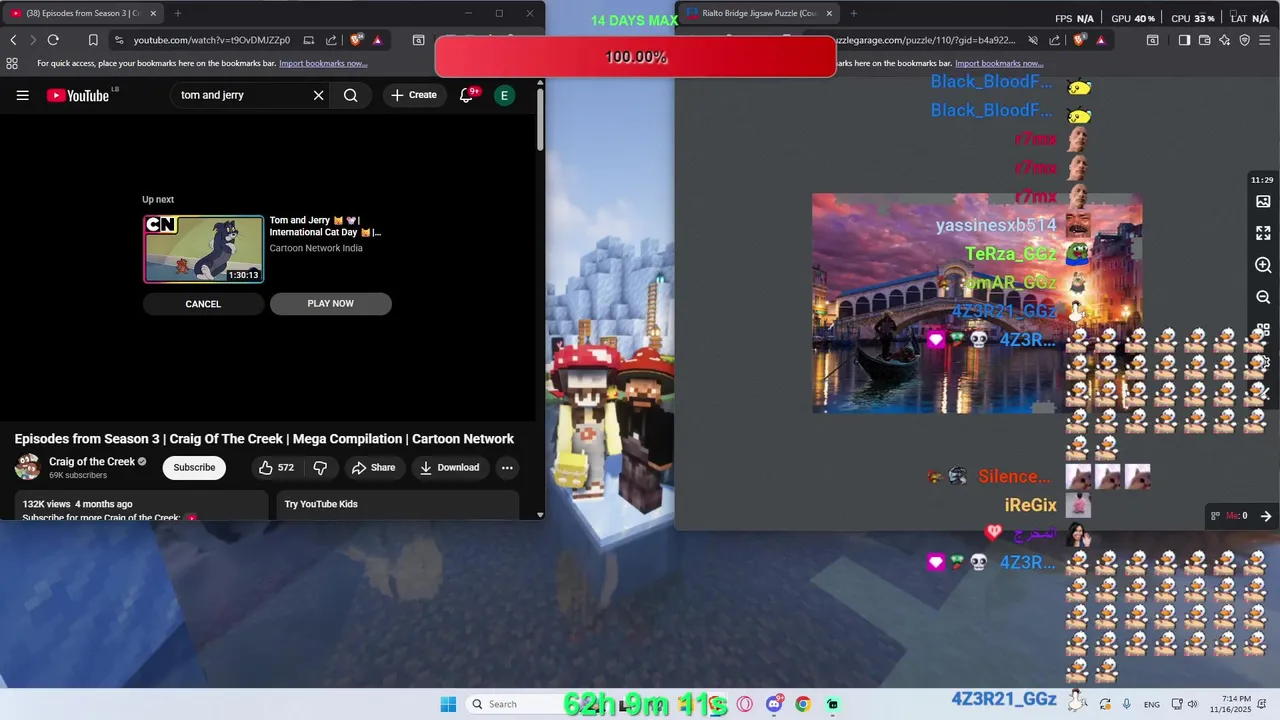Image resolution: width=1280 pixels, height=720 pixels.
Task: Open the YouTube account avatar 'E' menu
Action: pyautogui.click(x=504, y=95)
